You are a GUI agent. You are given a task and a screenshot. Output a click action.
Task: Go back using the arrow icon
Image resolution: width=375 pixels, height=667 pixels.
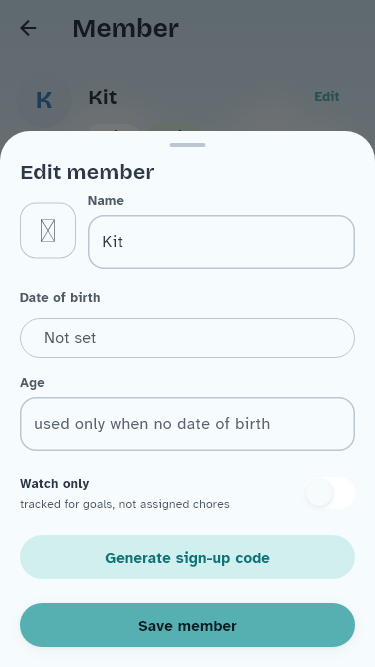coord(28,29)
